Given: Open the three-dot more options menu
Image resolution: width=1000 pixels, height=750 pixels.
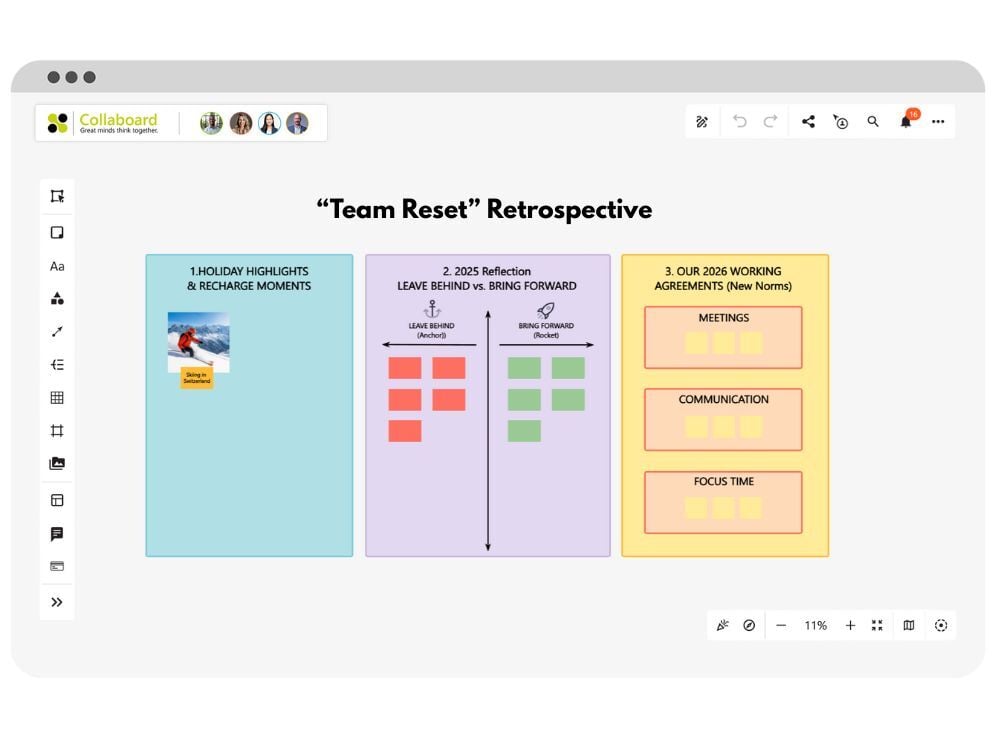Looking at the screenshot, I should tap(938, 122).
